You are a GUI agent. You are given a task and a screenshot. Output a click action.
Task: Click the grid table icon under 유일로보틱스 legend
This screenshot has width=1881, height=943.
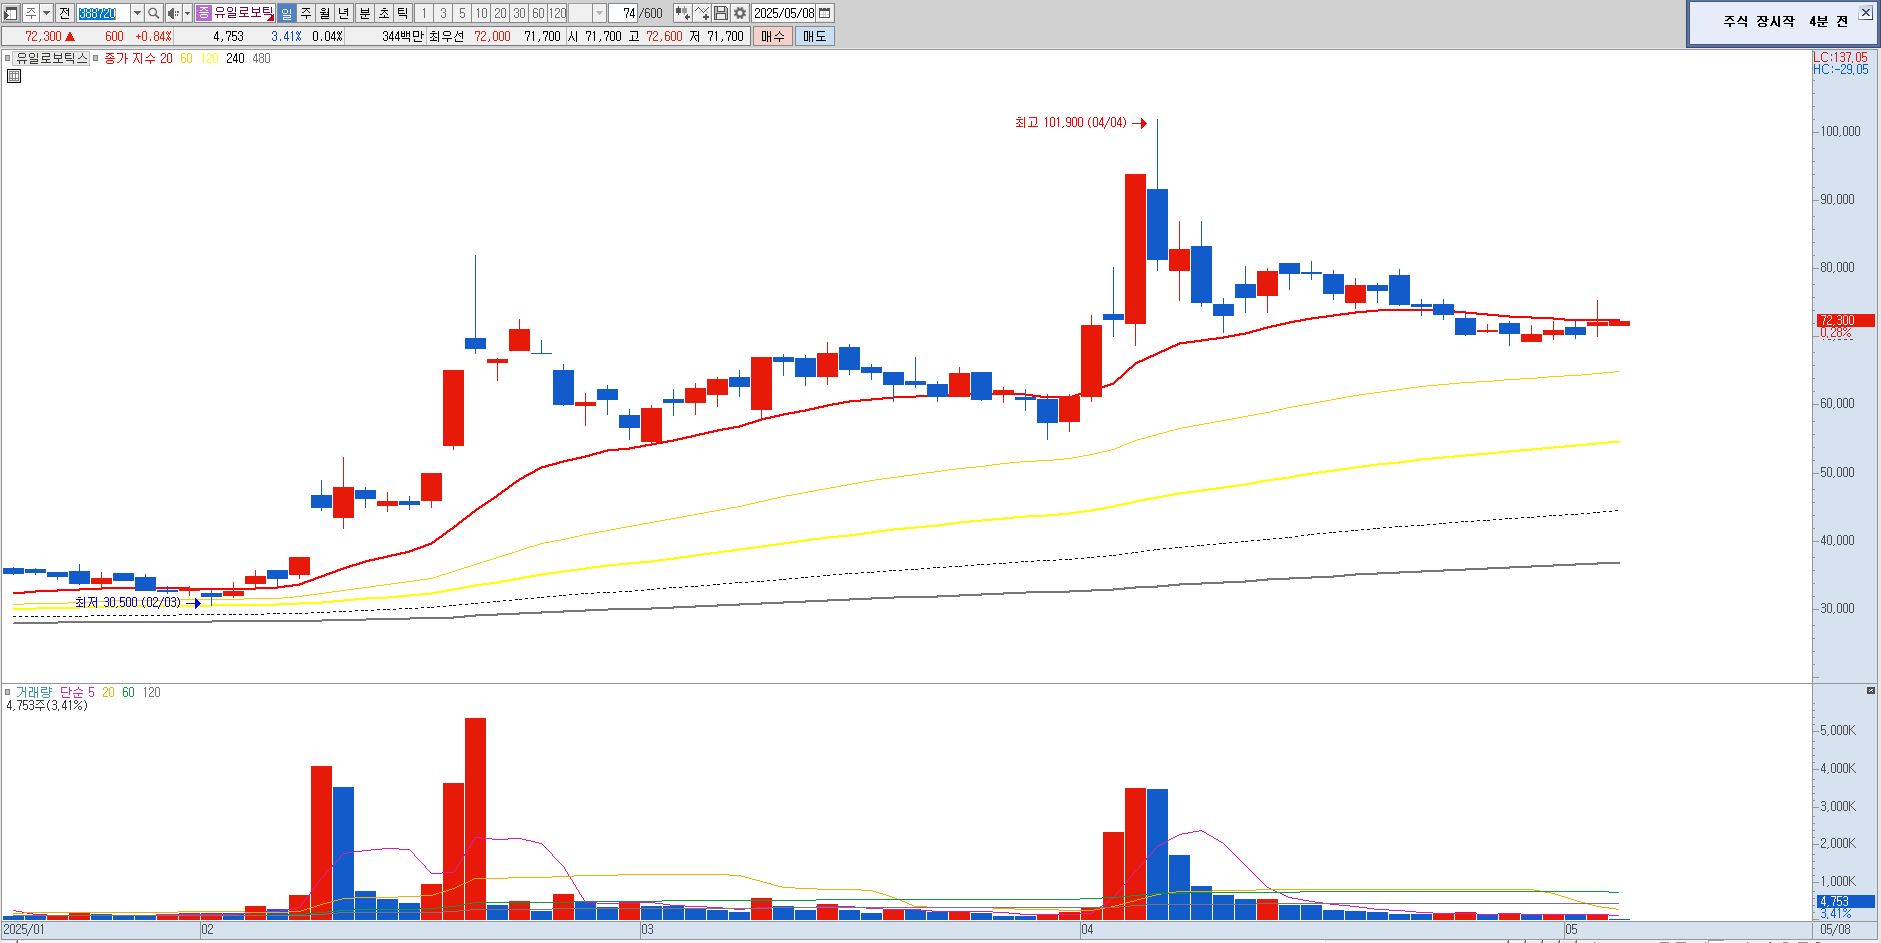14,76
